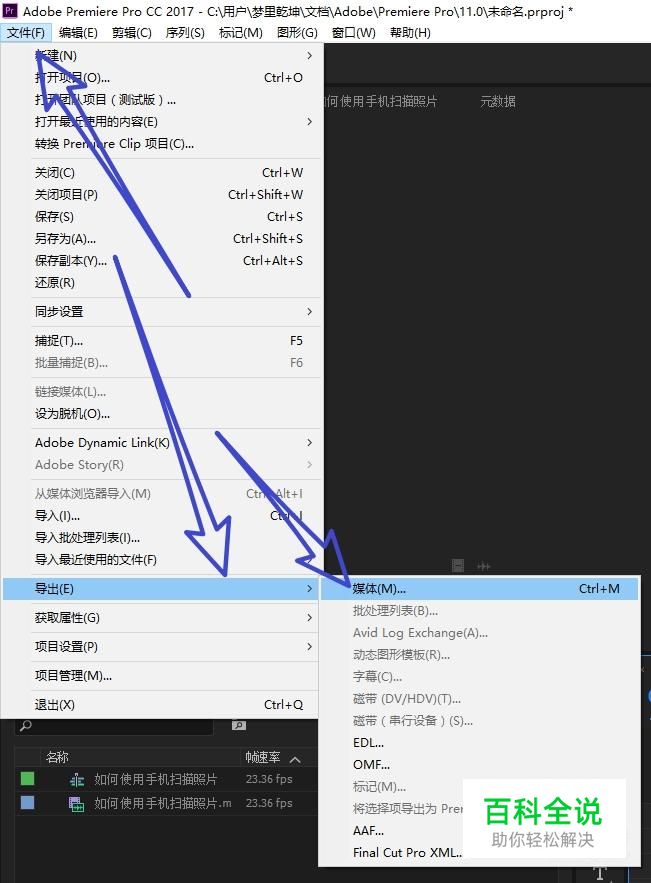Viewport: 651px width, 883px height.
Task: Choose 保存副本(Y)... menu item
Action: pyautogui.click(x=163, y=260)
